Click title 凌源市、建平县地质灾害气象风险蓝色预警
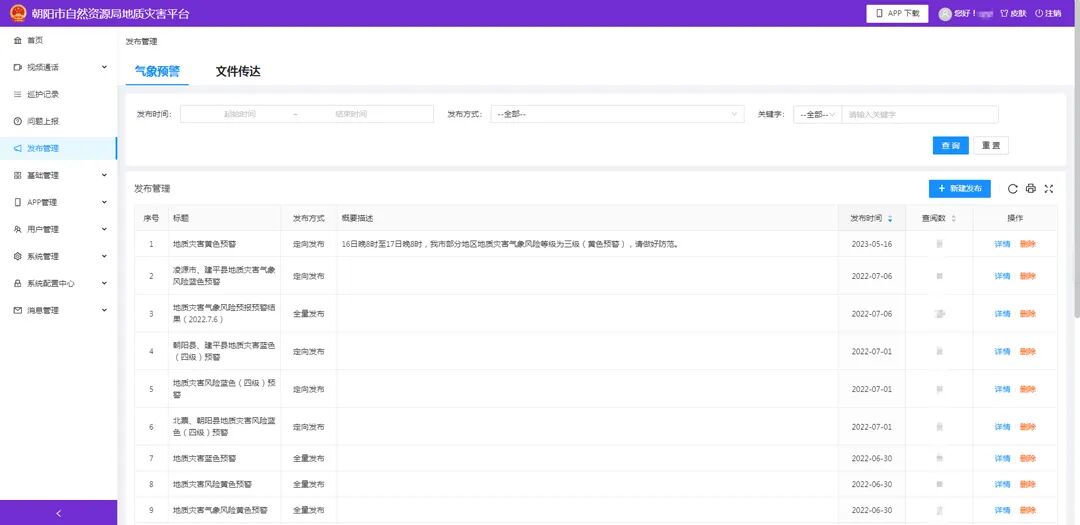Screen dimensions: 1080x525 (224, 276)
